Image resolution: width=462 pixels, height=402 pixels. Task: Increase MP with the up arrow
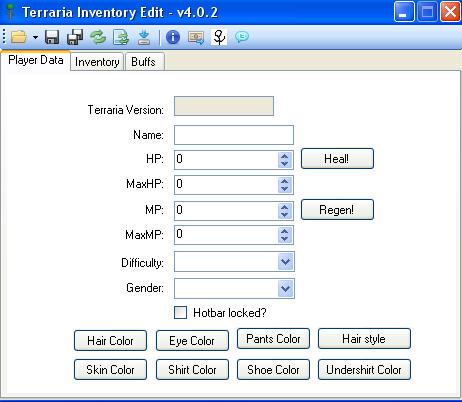click(285, 207)
